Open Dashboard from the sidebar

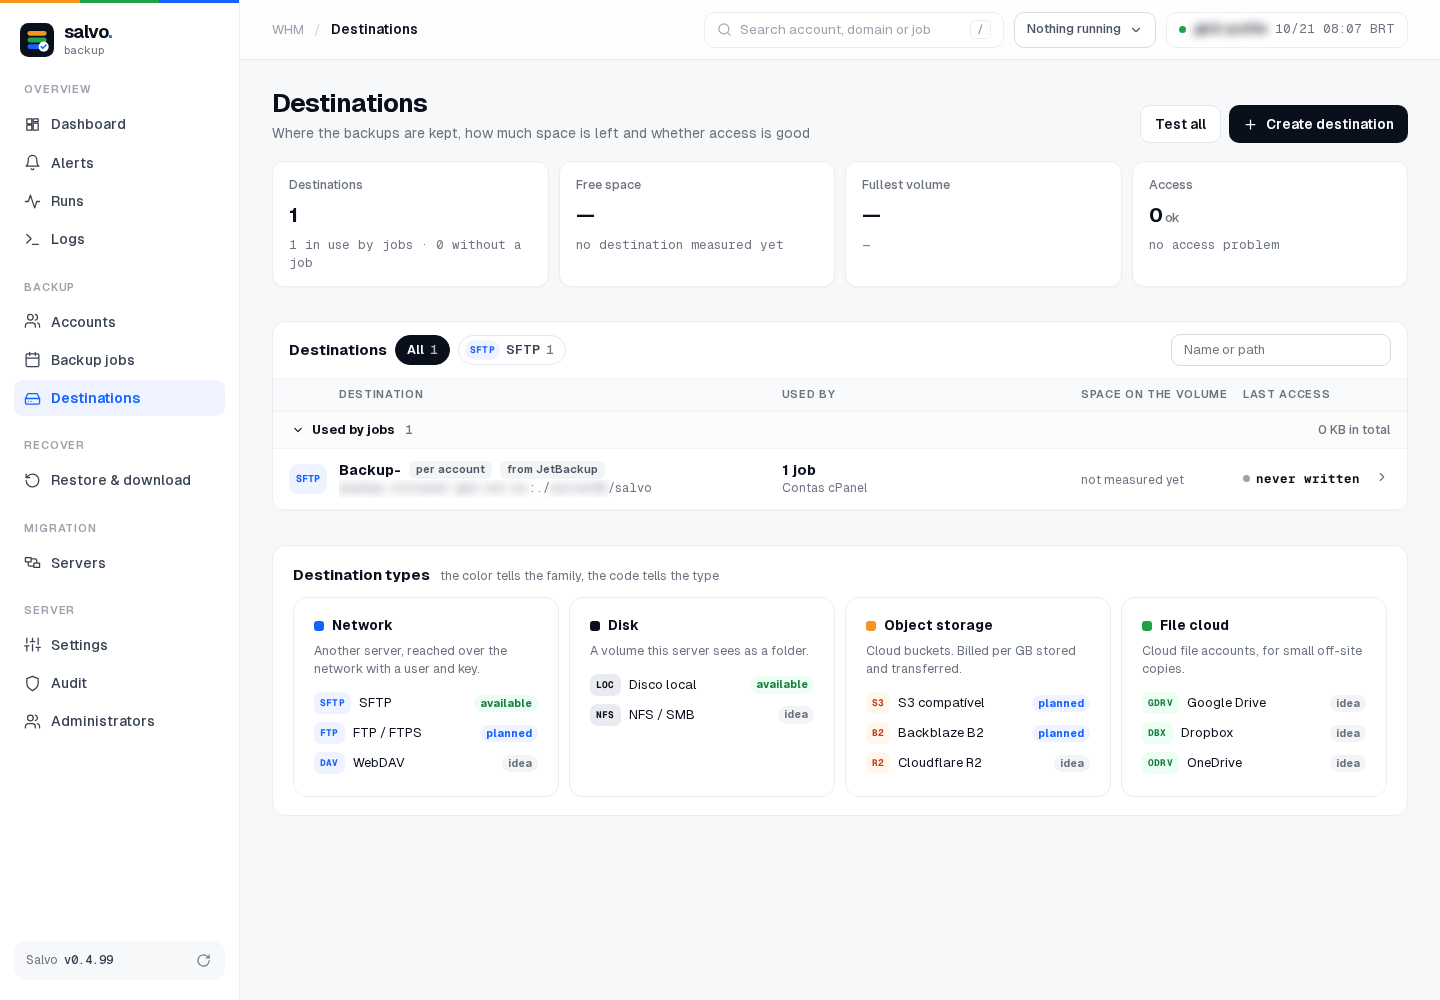119,124
